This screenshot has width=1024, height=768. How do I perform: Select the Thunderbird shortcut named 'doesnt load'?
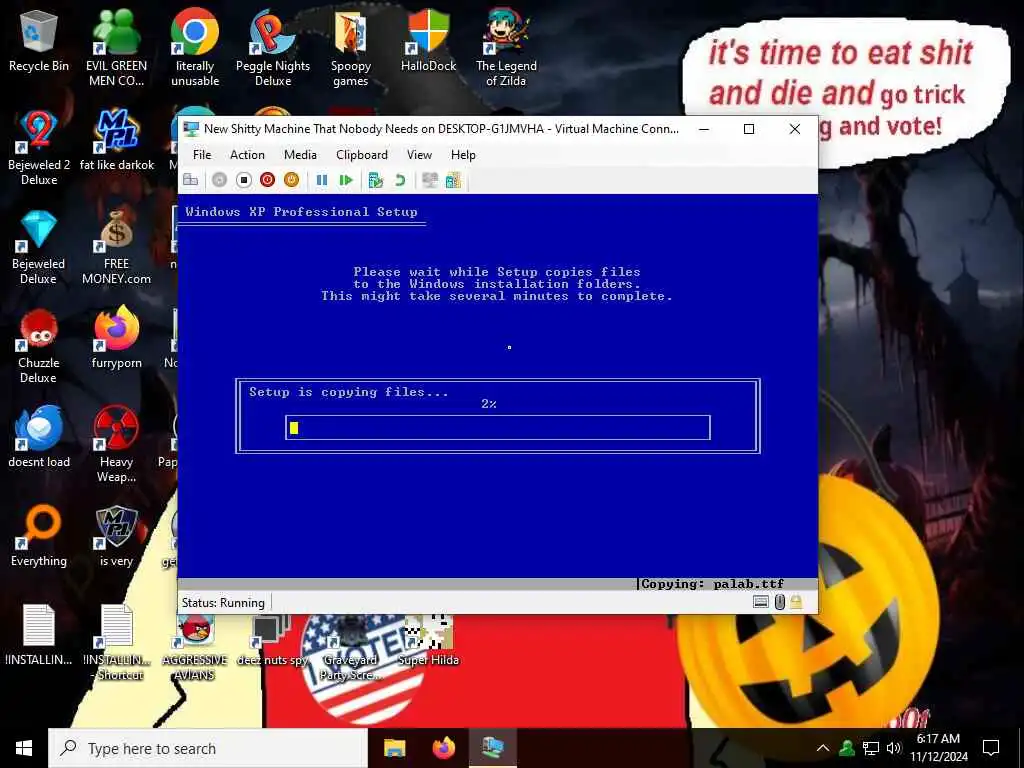39,436
